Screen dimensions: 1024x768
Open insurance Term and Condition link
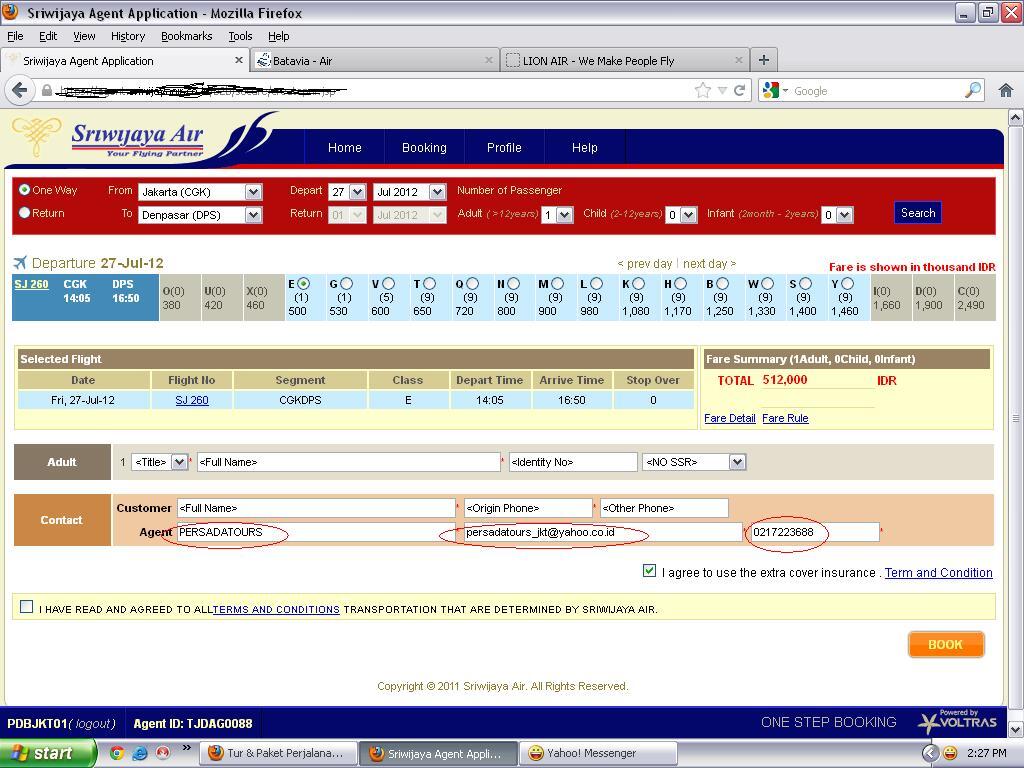[x=938, y=573]
